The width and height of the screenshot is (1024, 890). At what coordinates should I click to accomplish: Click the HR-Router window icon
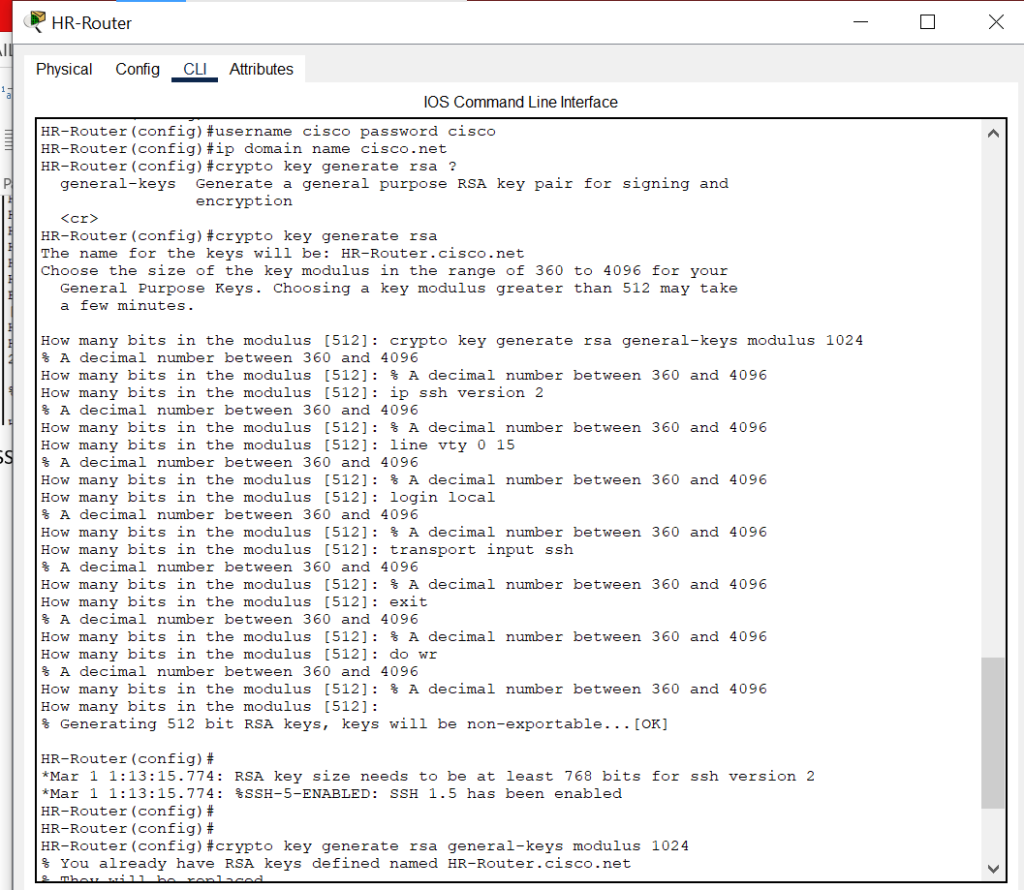coord(35,22)
